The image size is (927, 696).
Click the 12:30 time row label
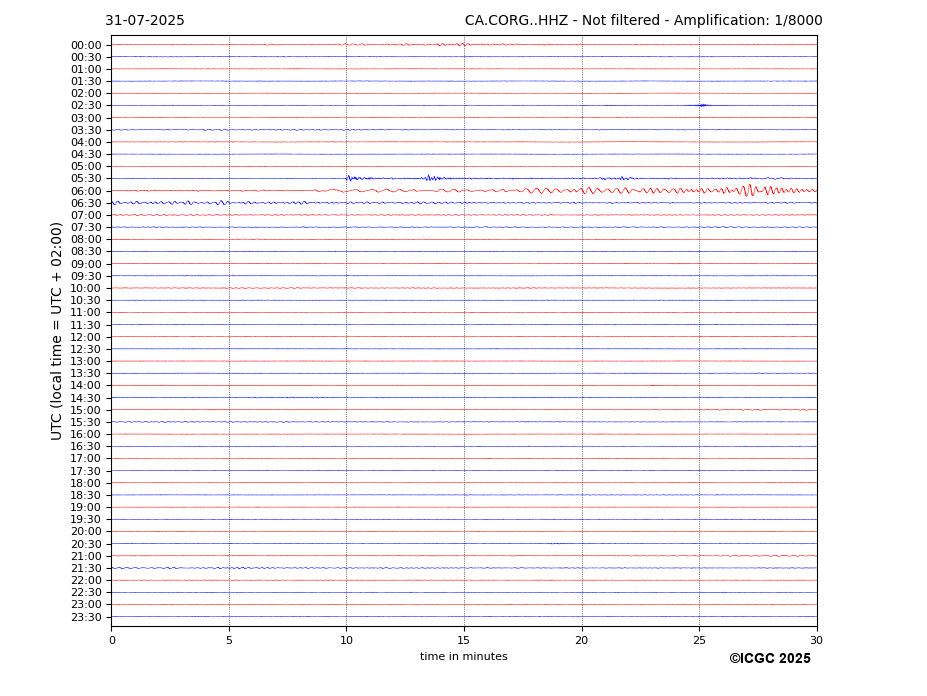pyautogui.click(x=86, y=349)
